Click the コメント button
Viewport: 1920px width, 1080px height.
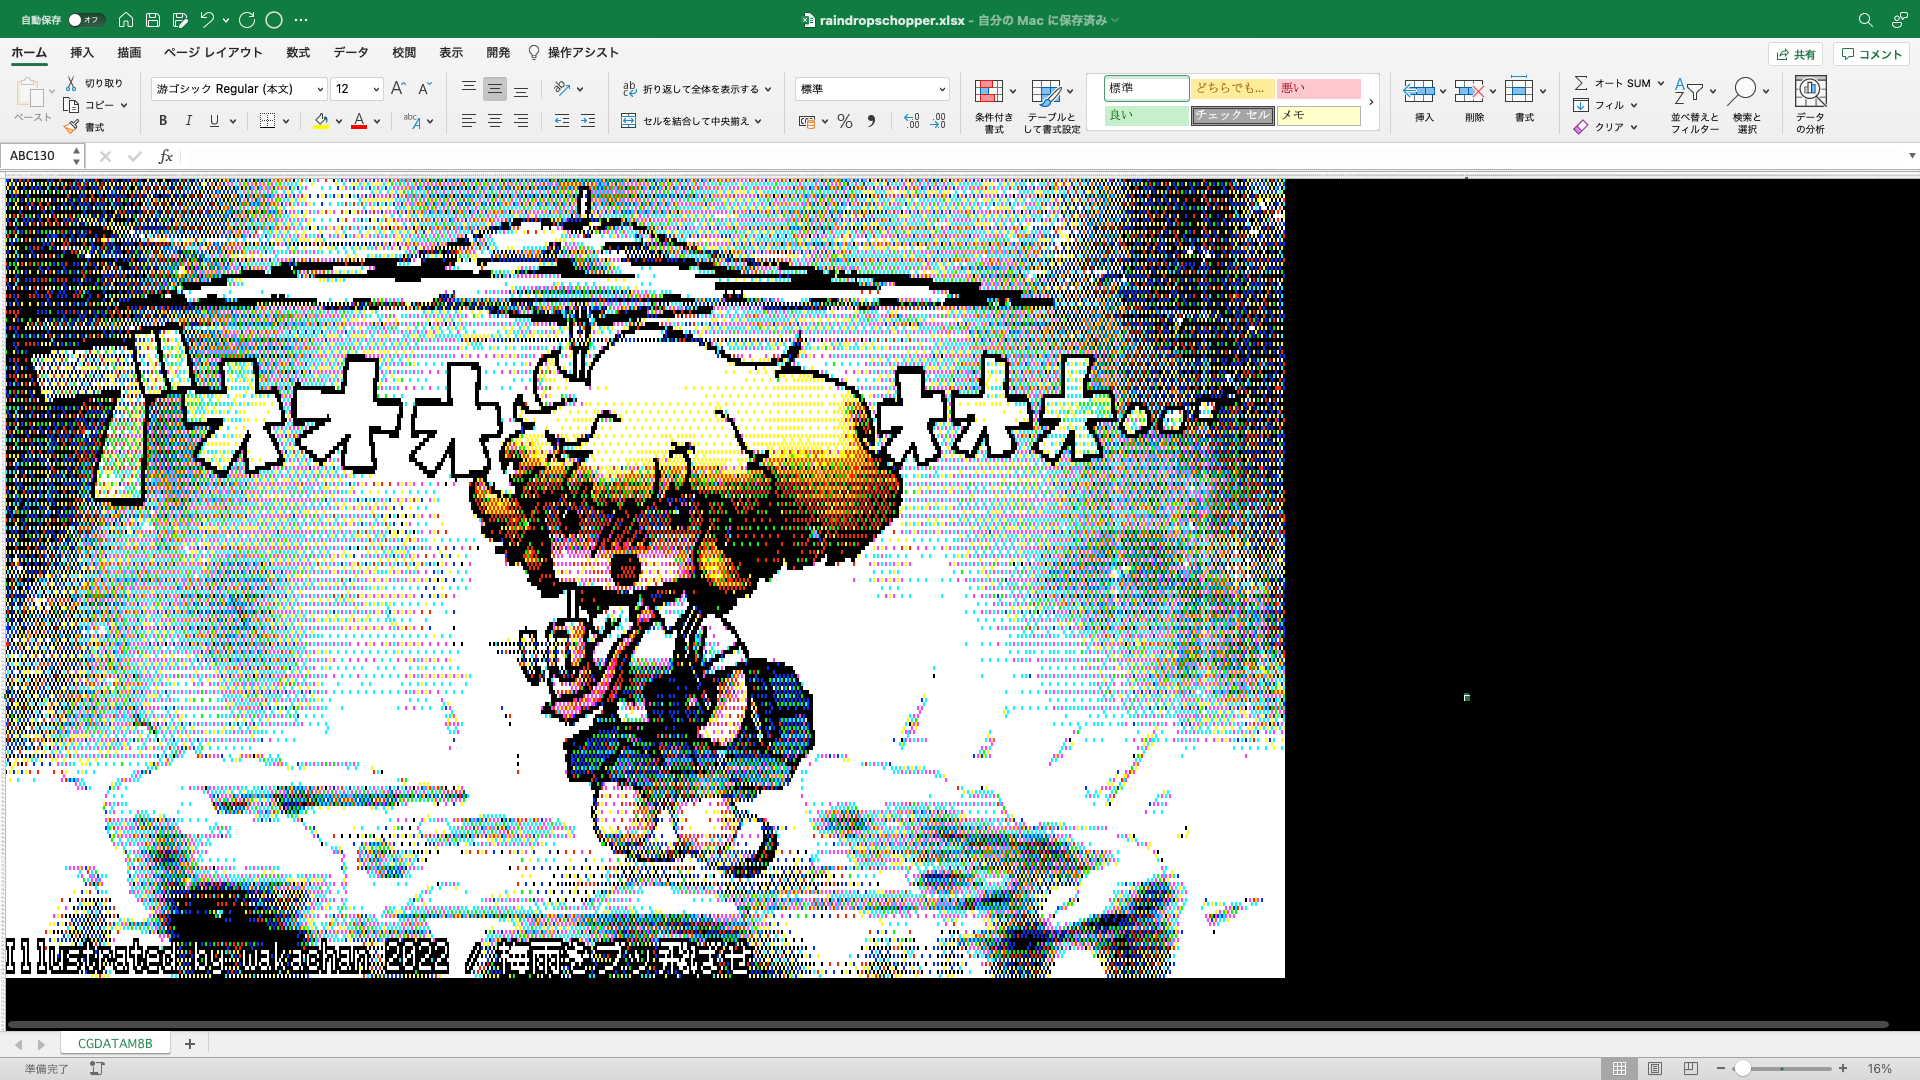[1871, 54]
